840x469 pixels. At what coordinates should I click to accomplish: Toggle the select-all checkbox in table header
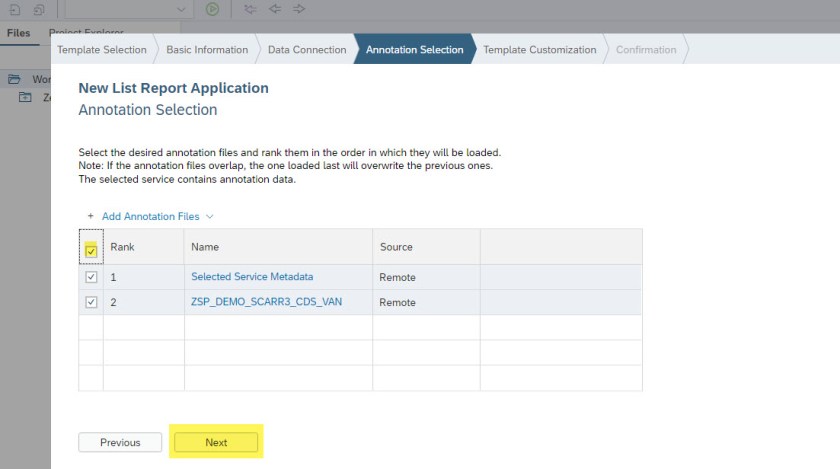[x=91, y=250]
